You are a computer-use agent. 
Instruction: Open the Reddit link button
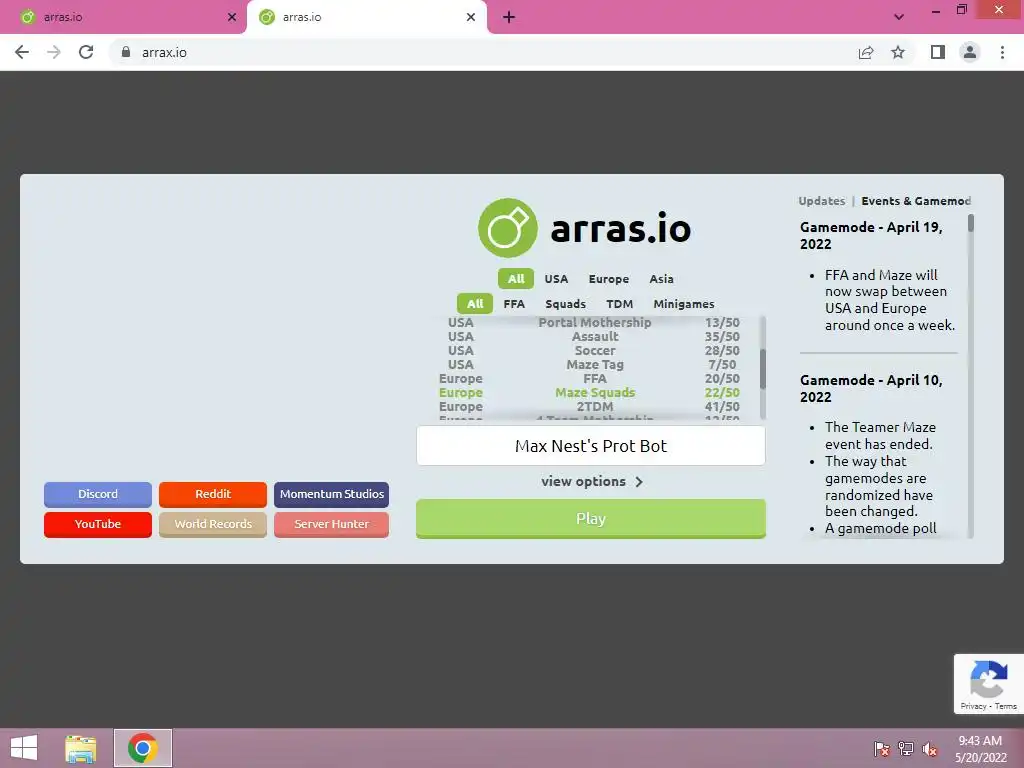(x=213, y=494)
